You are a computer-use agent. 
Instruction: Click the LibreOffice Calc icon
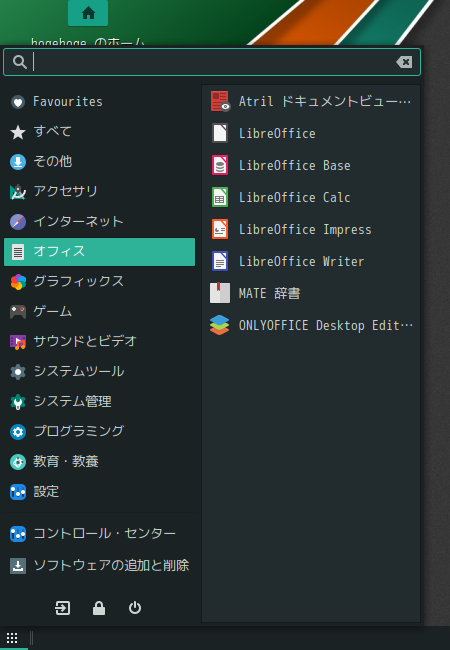220,197
